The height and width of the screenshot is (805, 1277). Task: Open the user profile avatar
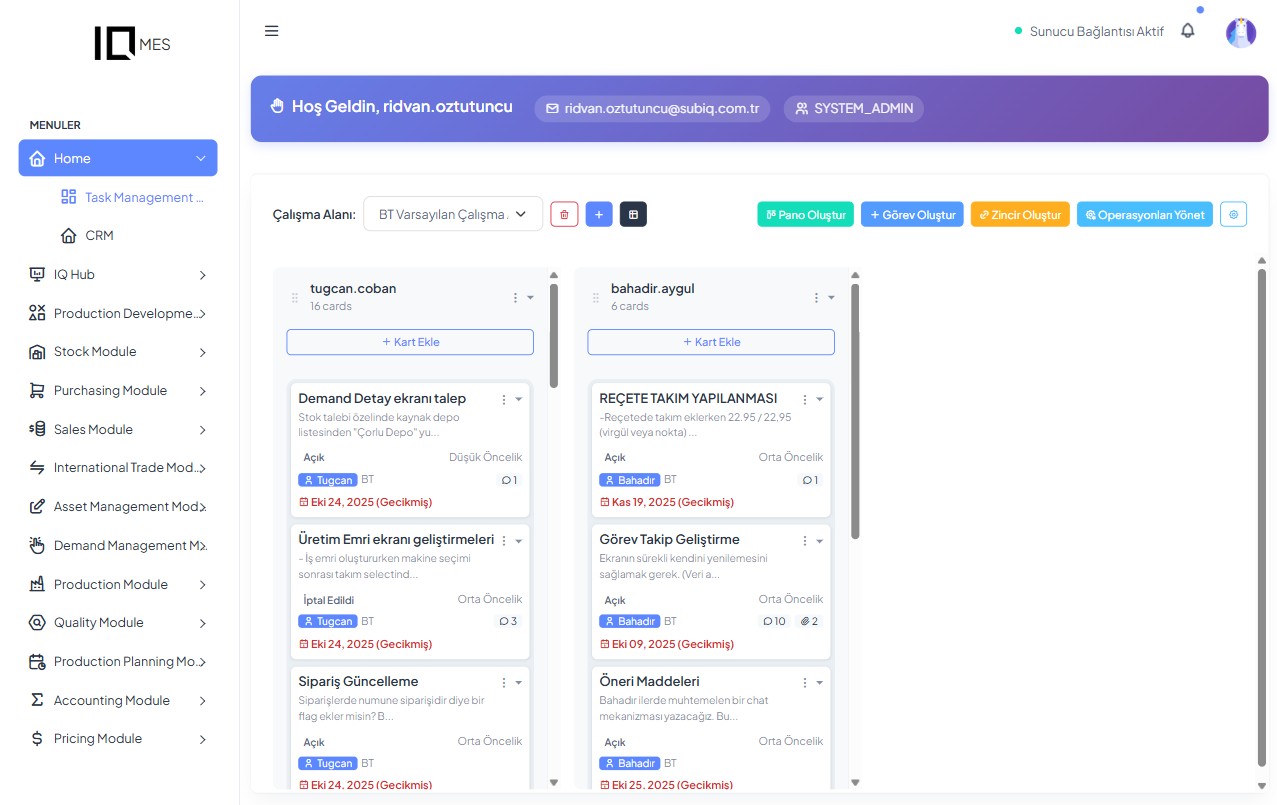pos(1240,32)
